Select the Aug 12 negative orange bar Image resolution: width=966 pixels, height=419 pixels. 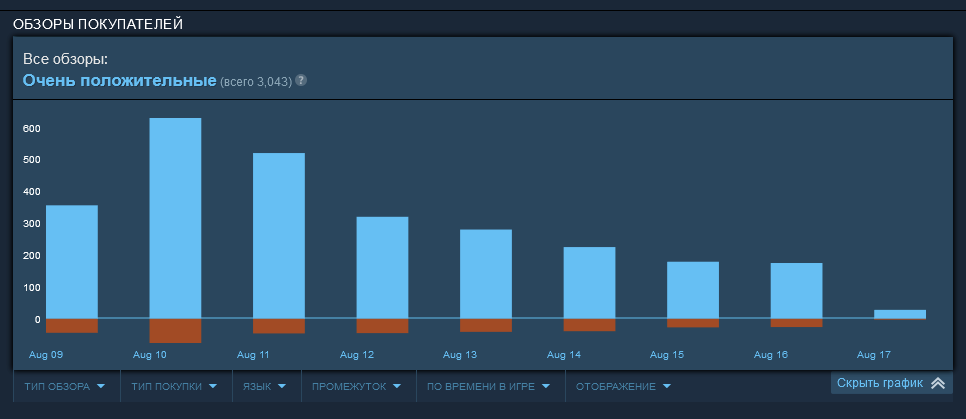(383, 326)
